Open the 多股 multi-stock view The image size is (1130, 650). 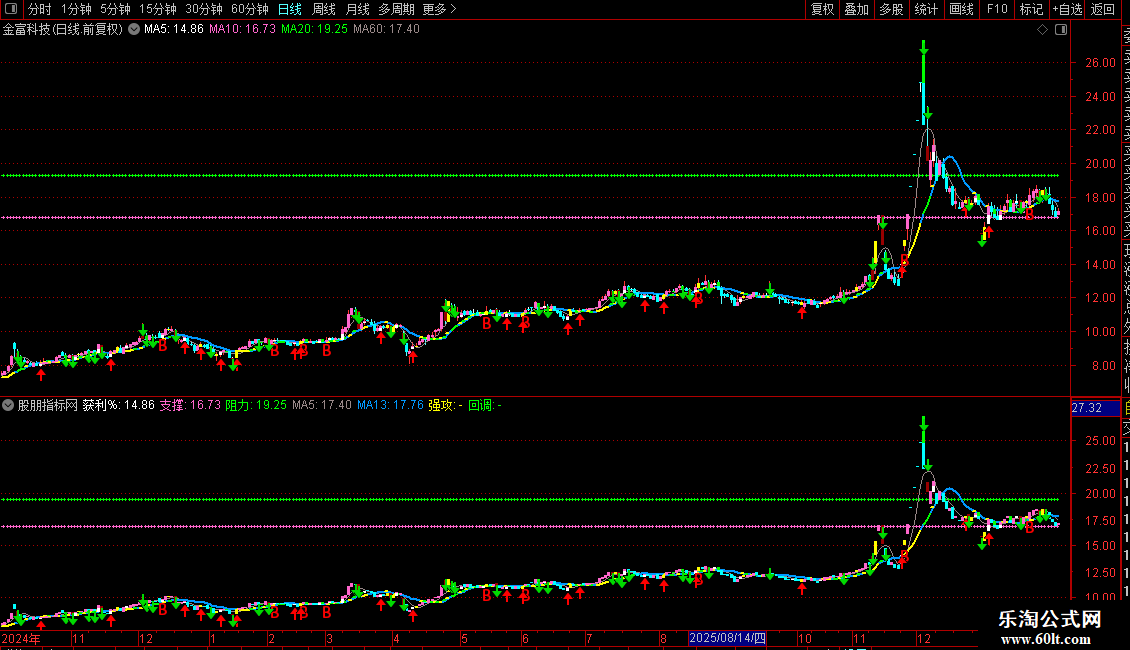[x=891, y=9]
